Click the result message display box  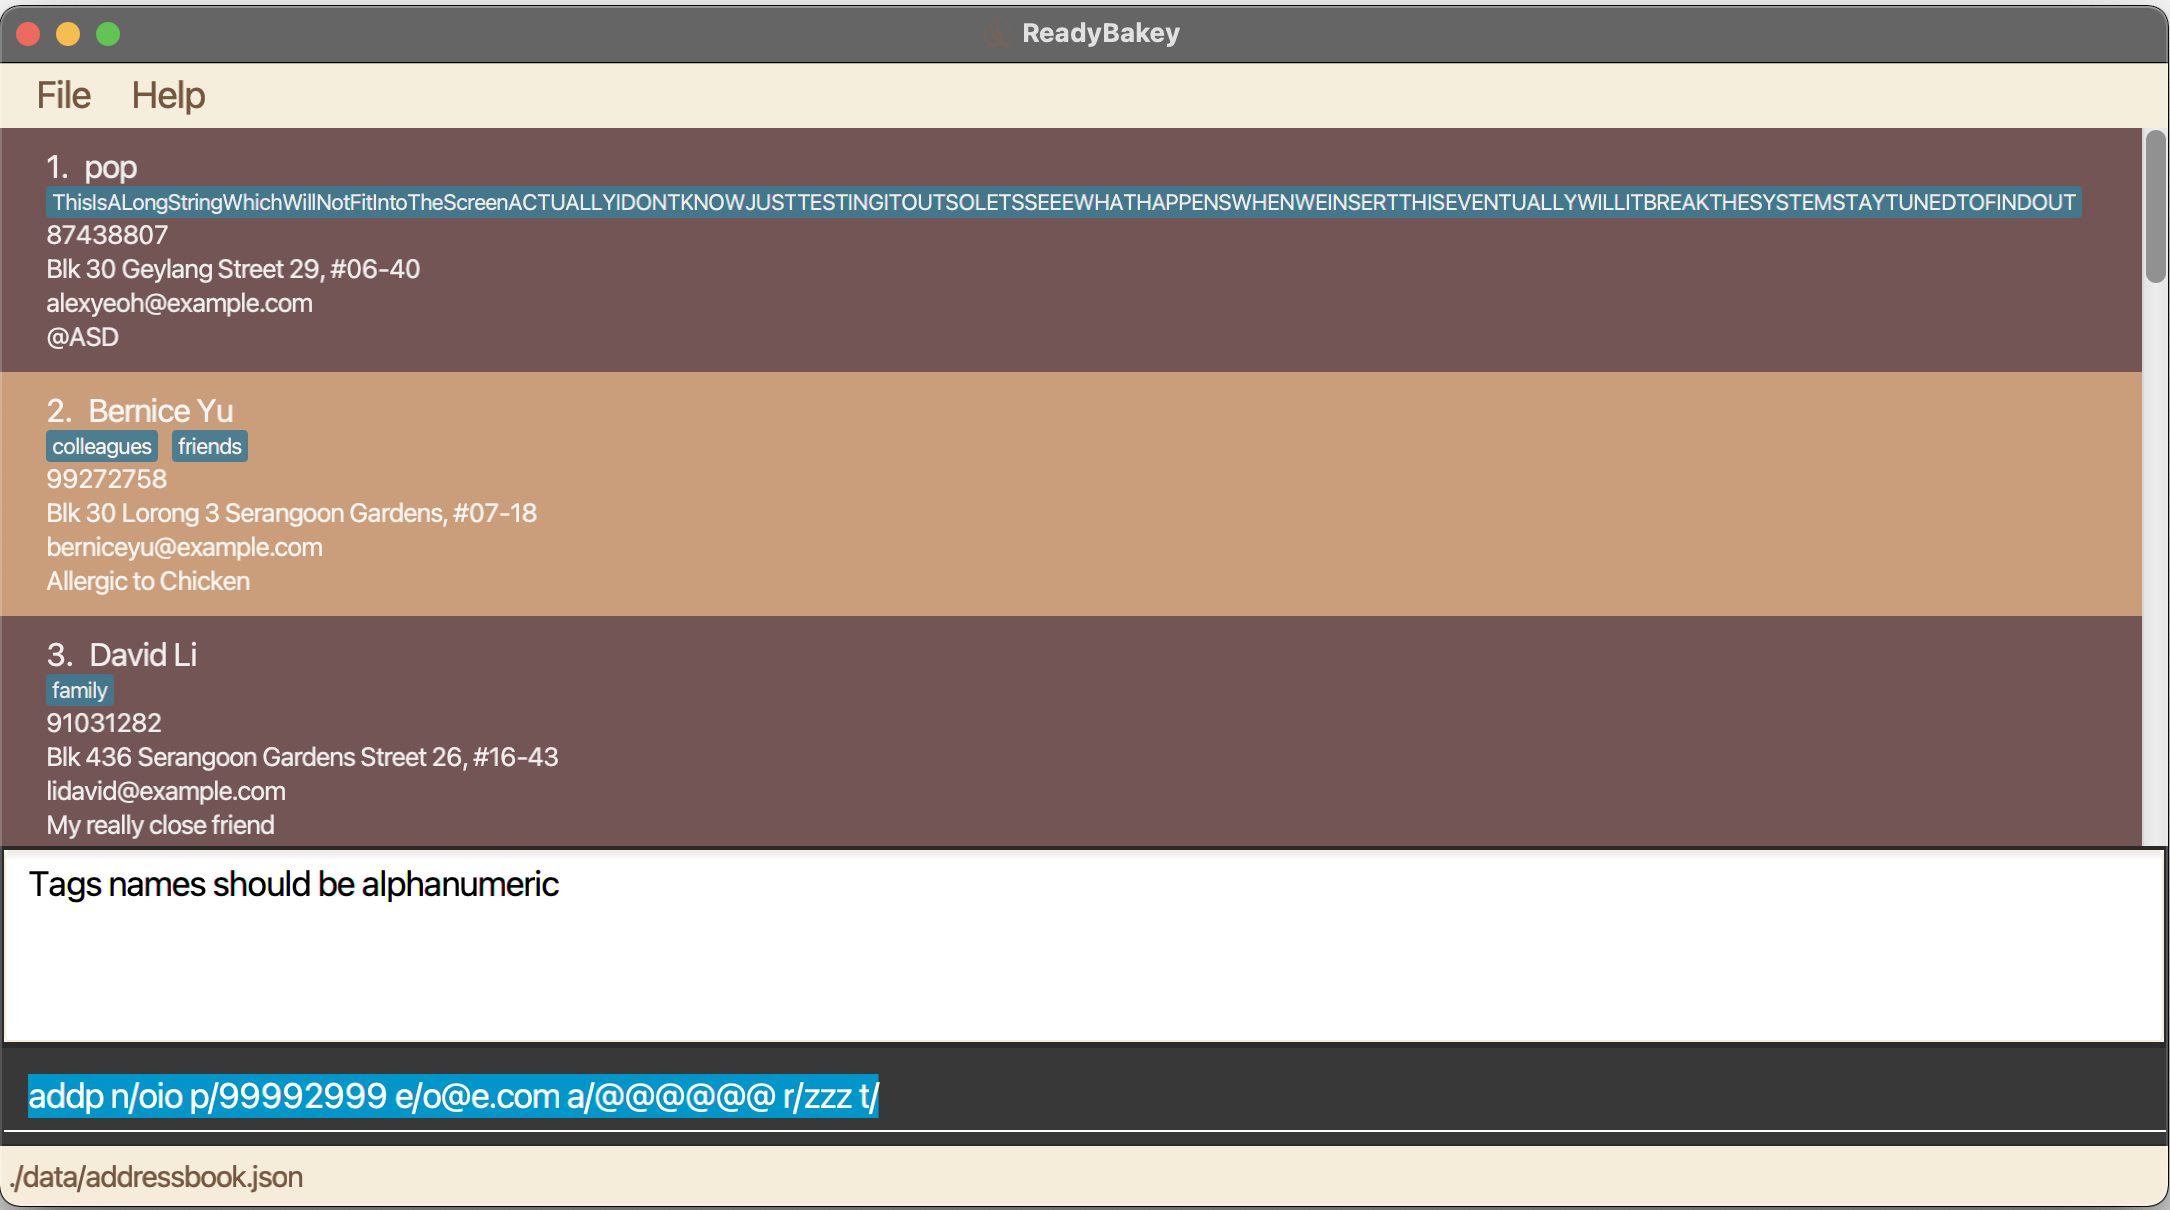(1084, 945)
